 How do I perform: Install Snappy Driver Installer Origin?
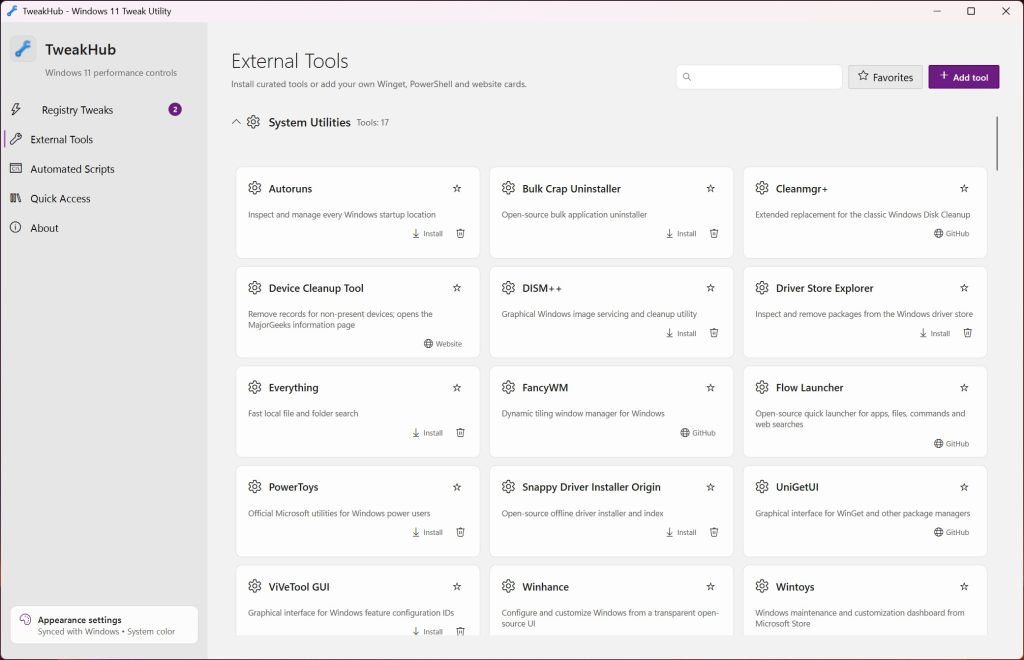coord(681,532)
